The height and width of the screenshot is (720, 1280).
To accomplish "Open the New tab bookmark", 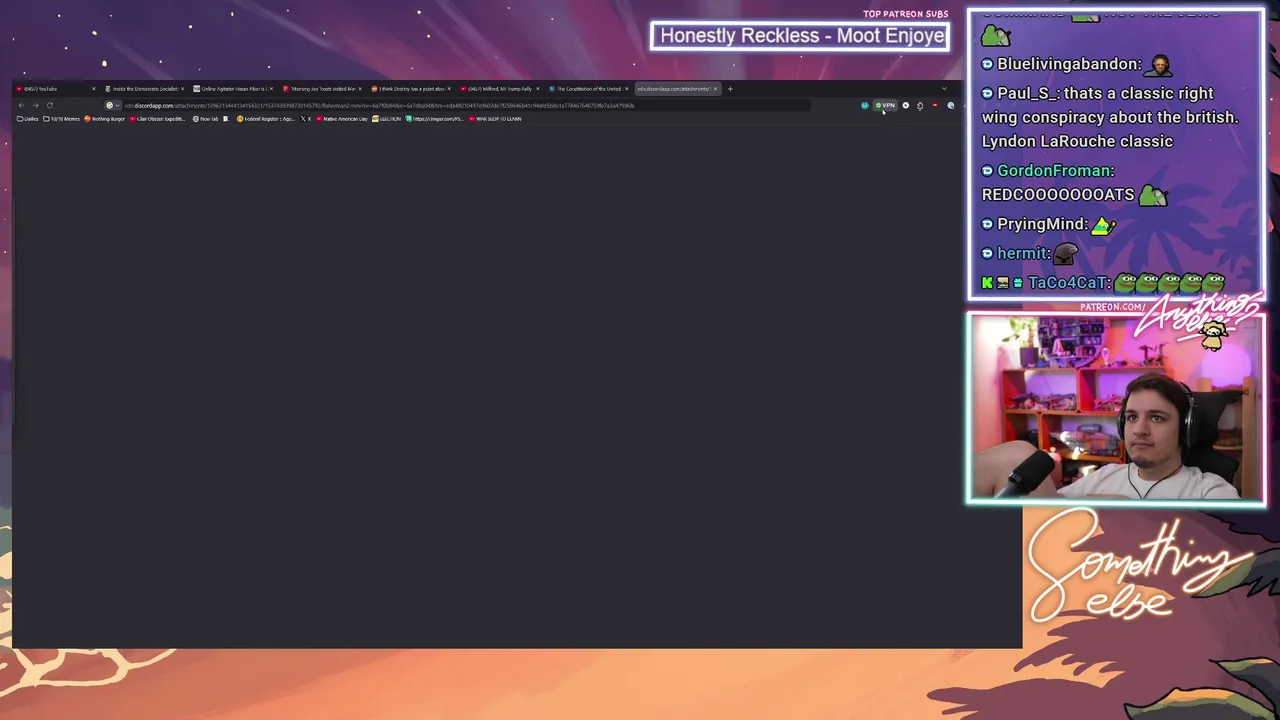I will point(206,119).
